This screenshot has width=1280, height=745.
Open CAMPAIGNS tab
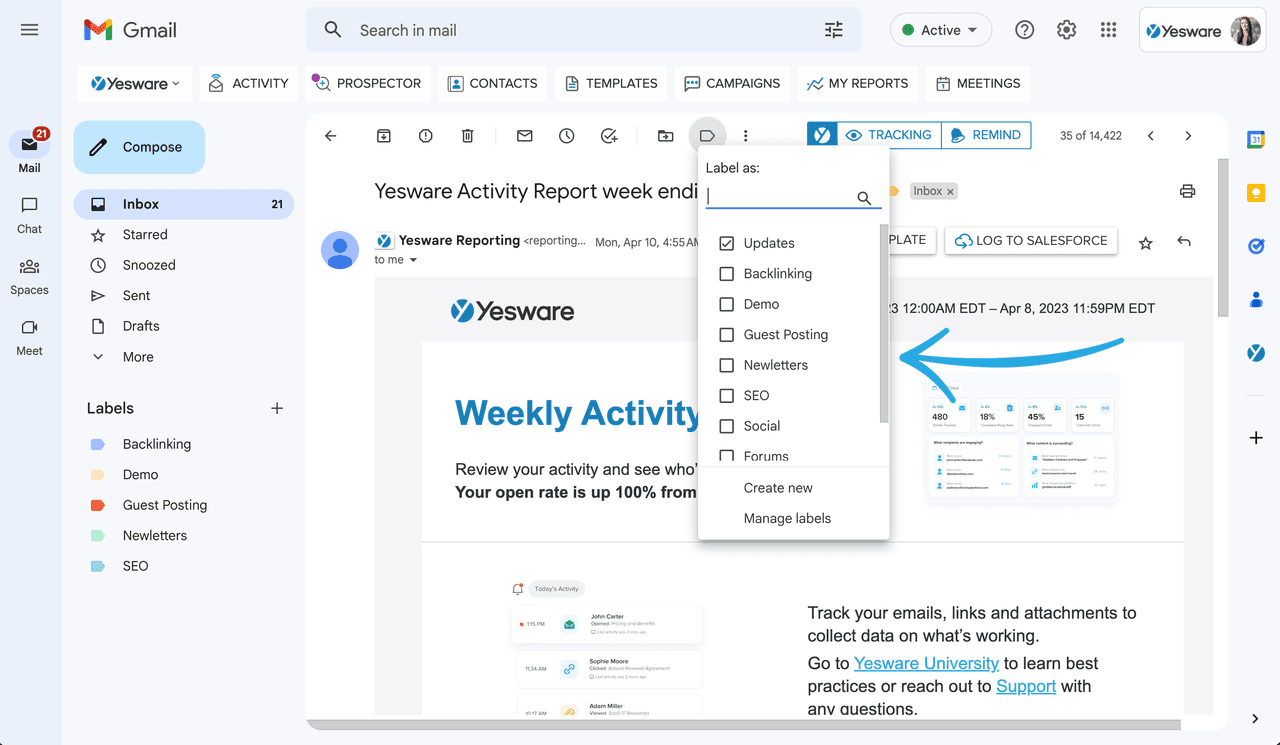732,84
